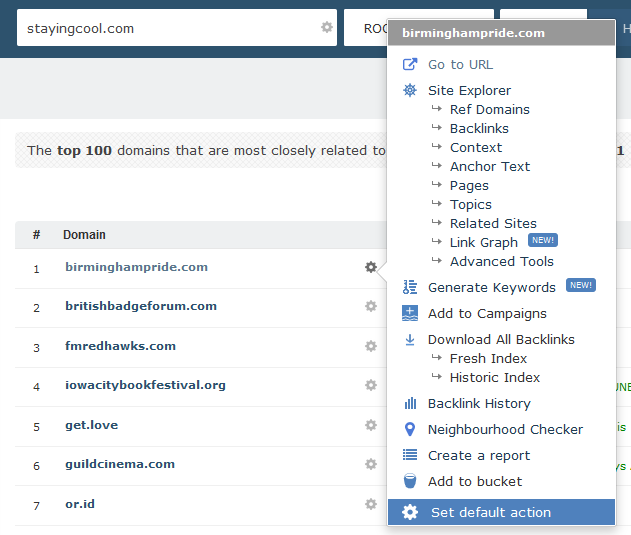This screenshot has height=535, width=631.
Task: Select Generate Keywords menu entry
Action: [491, 287]
